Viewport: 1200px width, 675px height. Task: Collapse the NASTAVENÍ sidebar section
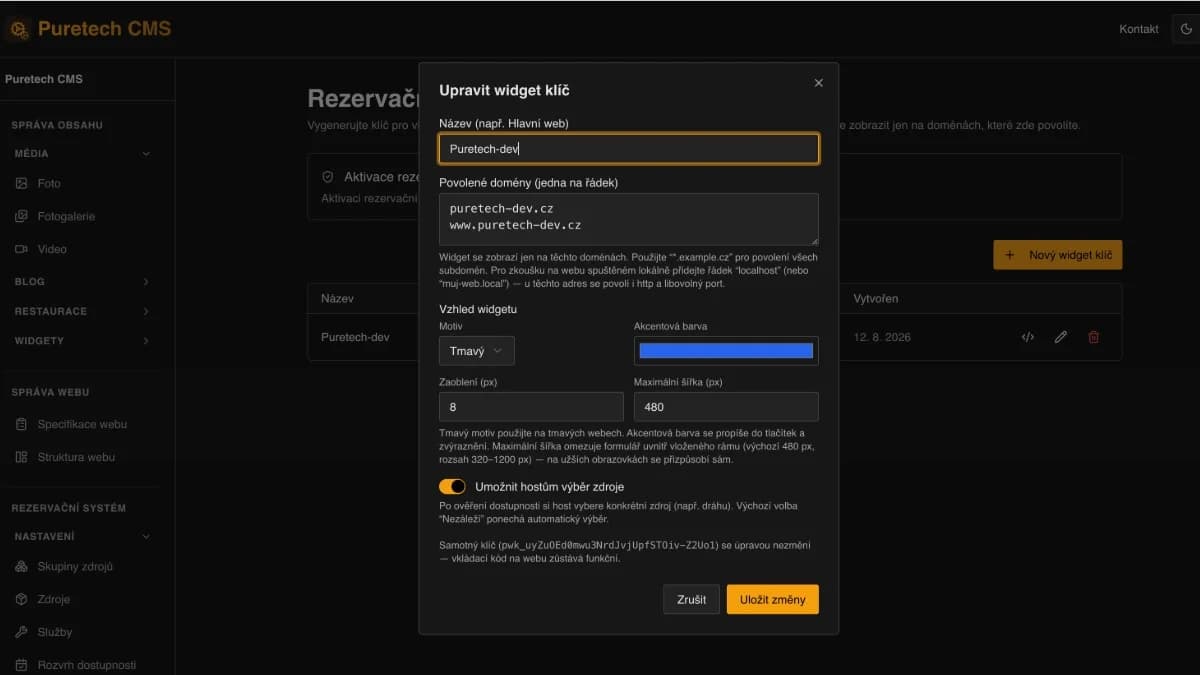[82, 537]
